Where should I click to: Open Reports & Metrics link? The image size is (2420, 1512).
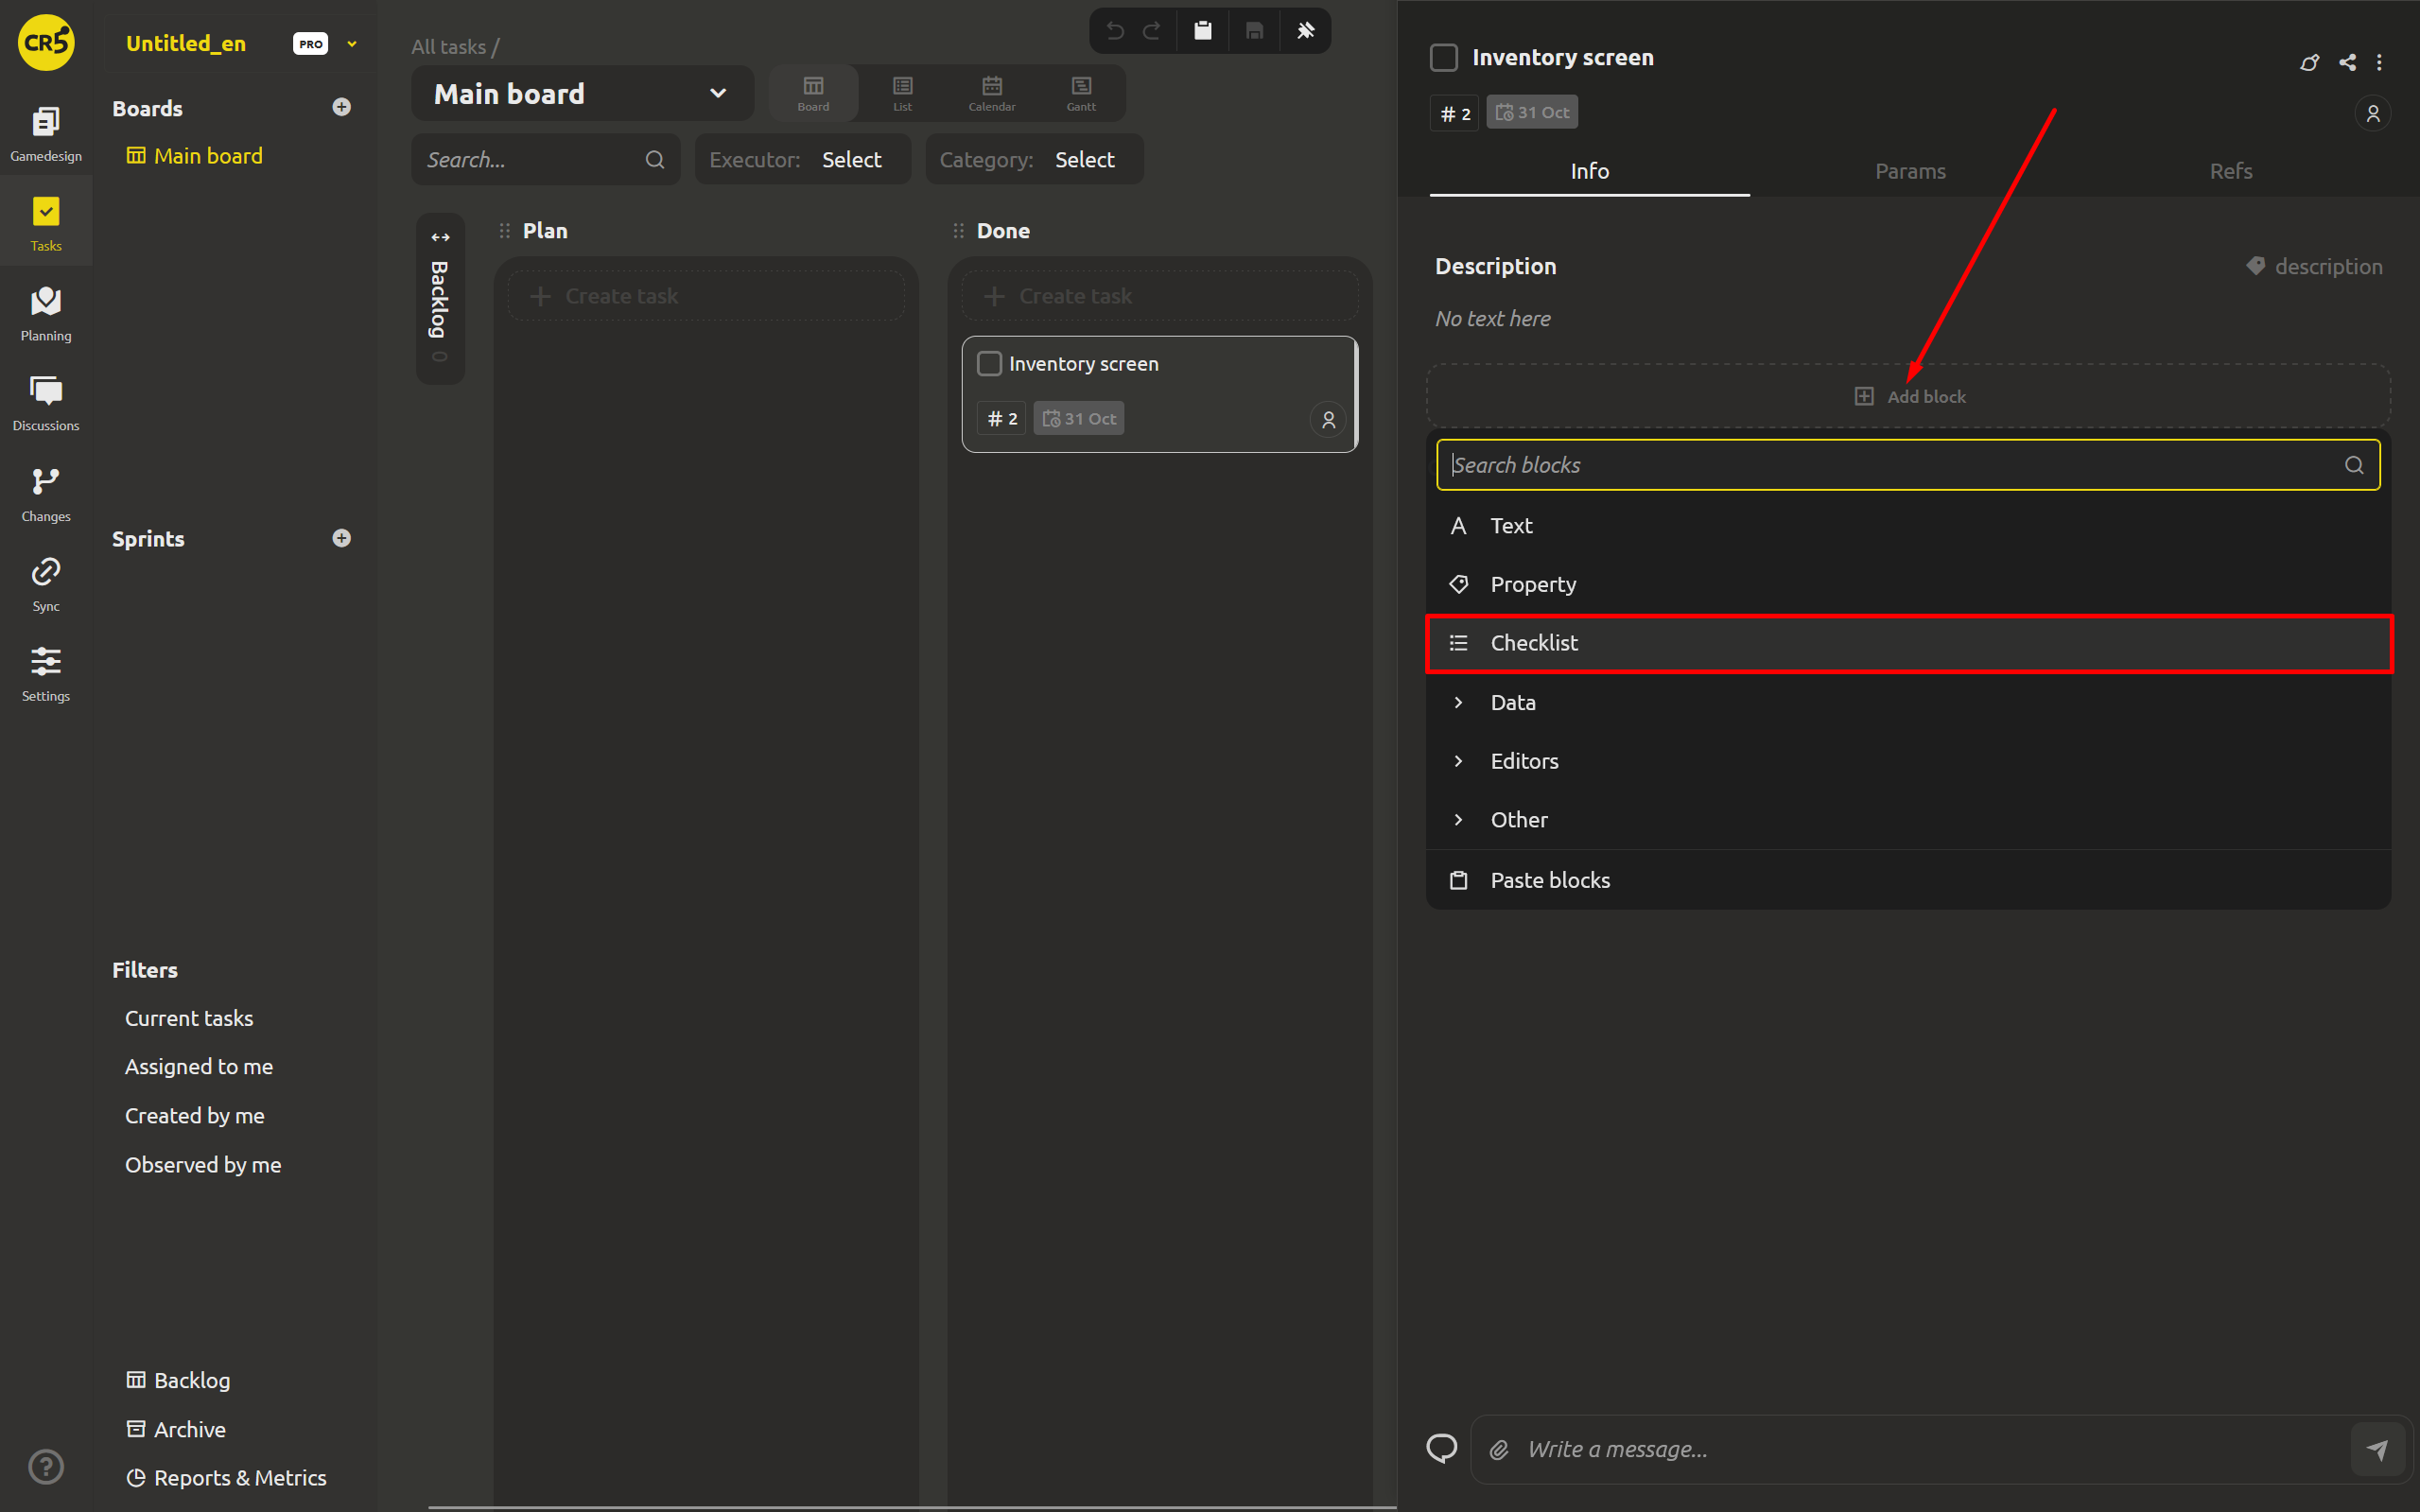(x=227, y=1478)
